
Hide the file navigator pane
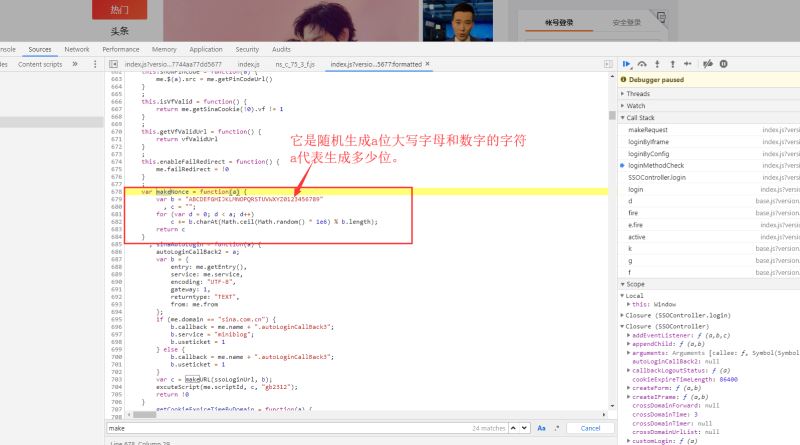pos(113,64)
